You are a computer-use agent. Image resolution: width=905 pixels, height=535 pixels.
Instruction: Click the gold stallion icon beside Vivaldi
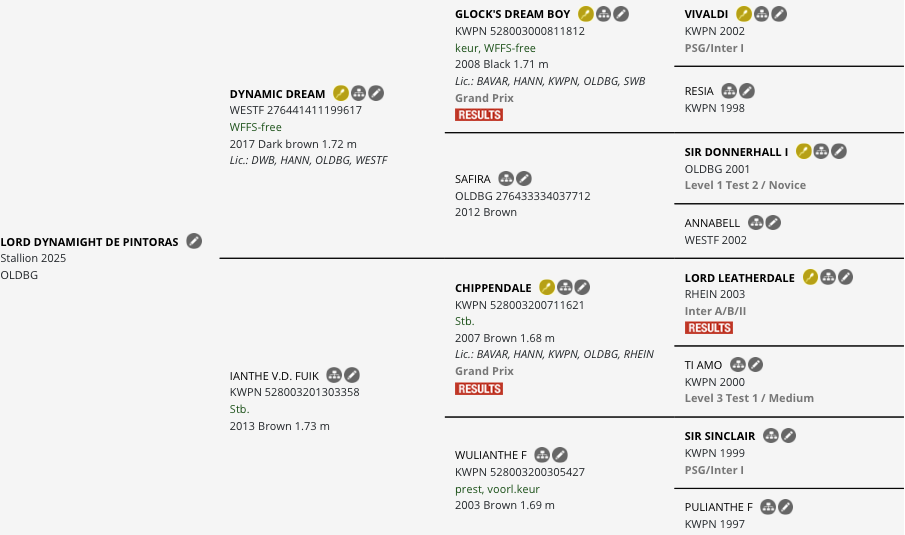744,14
